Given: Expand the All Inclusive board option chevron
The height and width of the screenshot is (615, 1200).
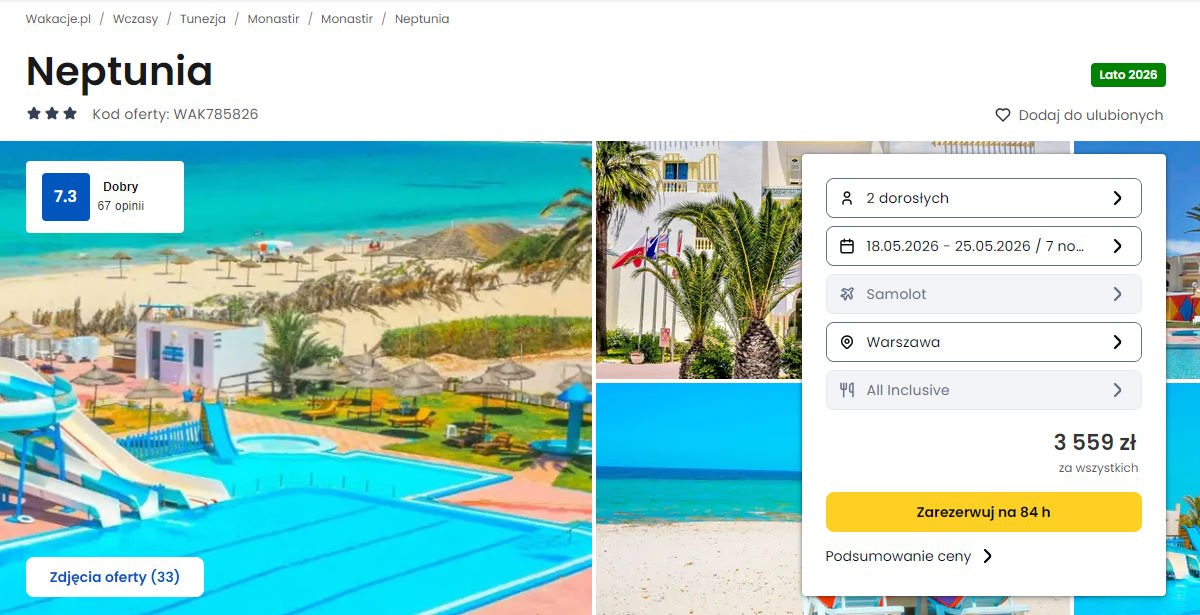Looking at the screenshot, I should tap(1118, 390).
